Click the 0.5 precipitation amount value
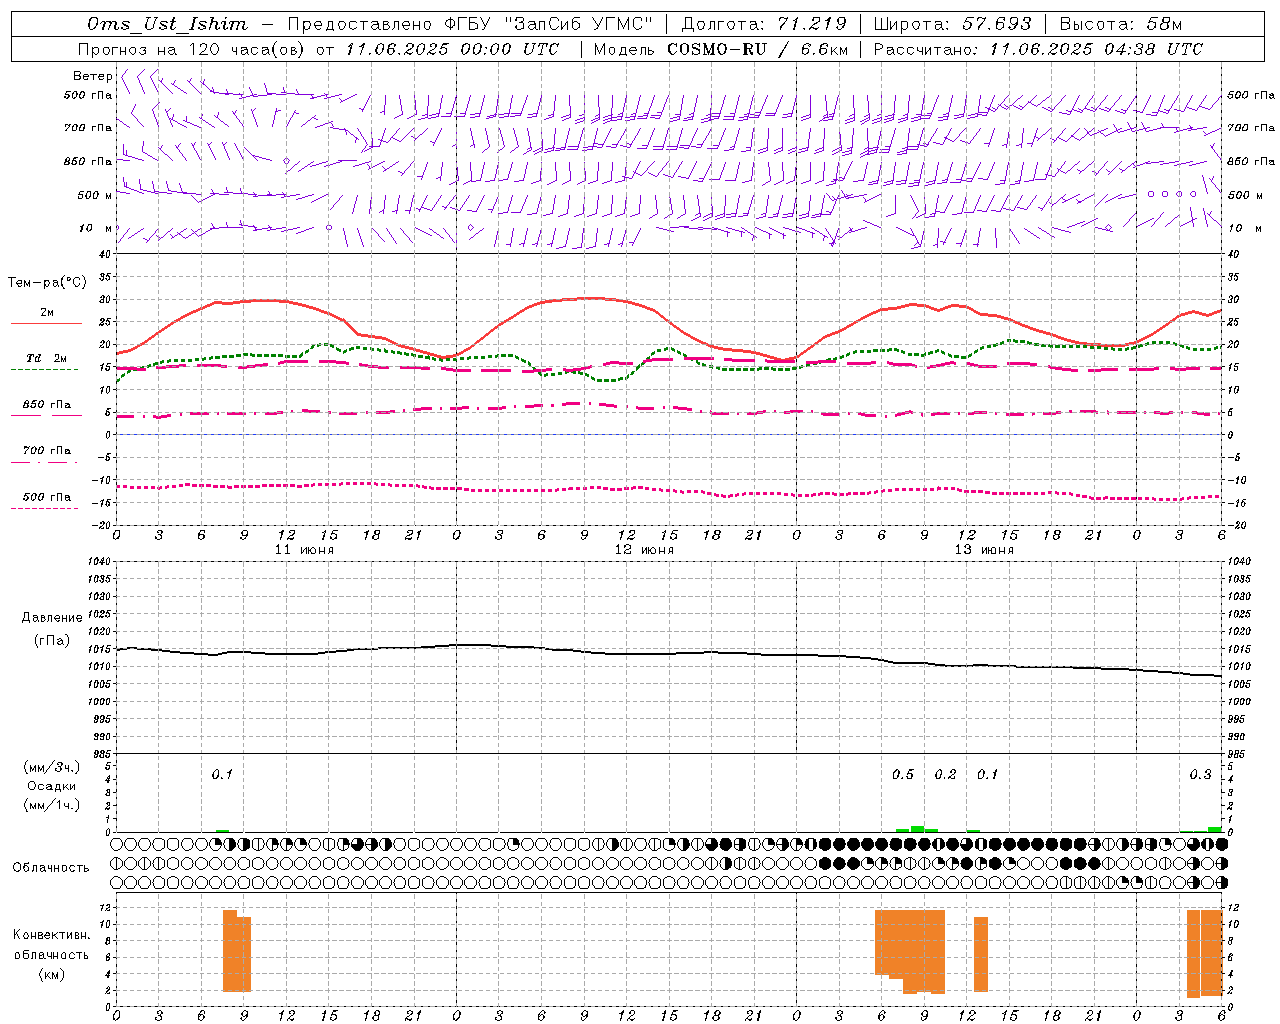This screenshot has width=1280, height=1024. (x=903, y=774)
